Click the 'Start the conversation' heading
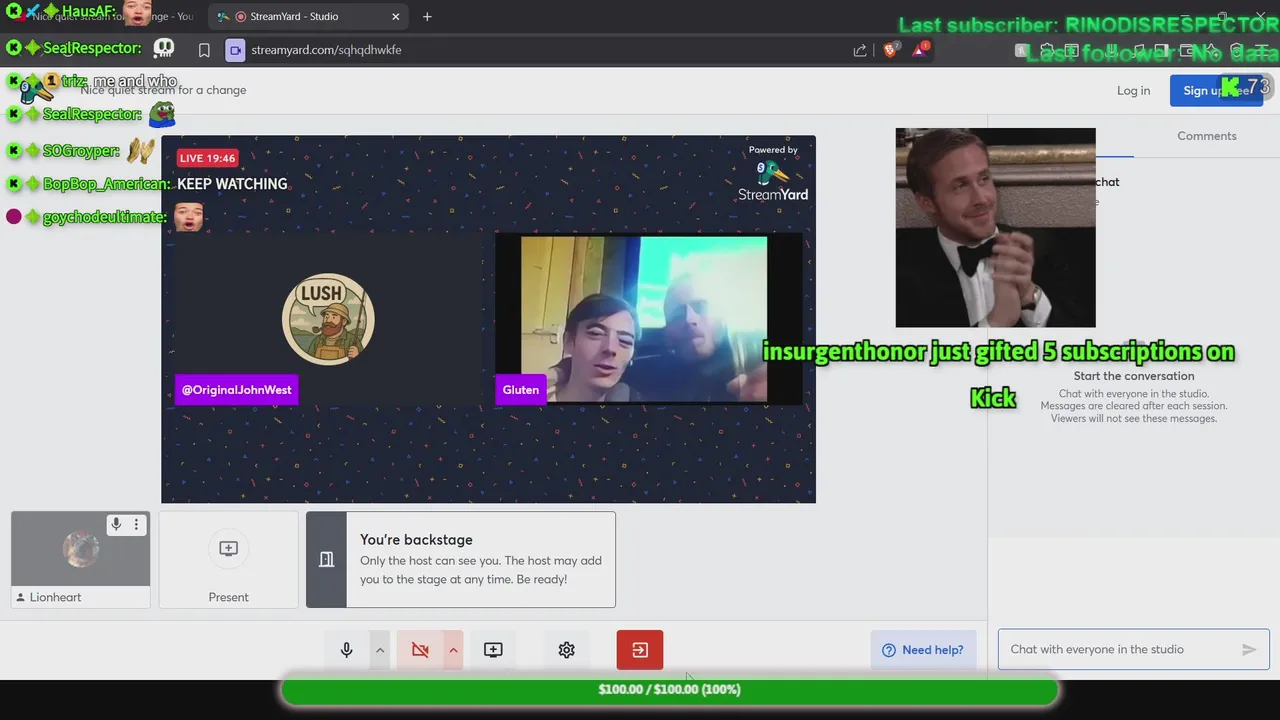 click(x=1134, y=376)
